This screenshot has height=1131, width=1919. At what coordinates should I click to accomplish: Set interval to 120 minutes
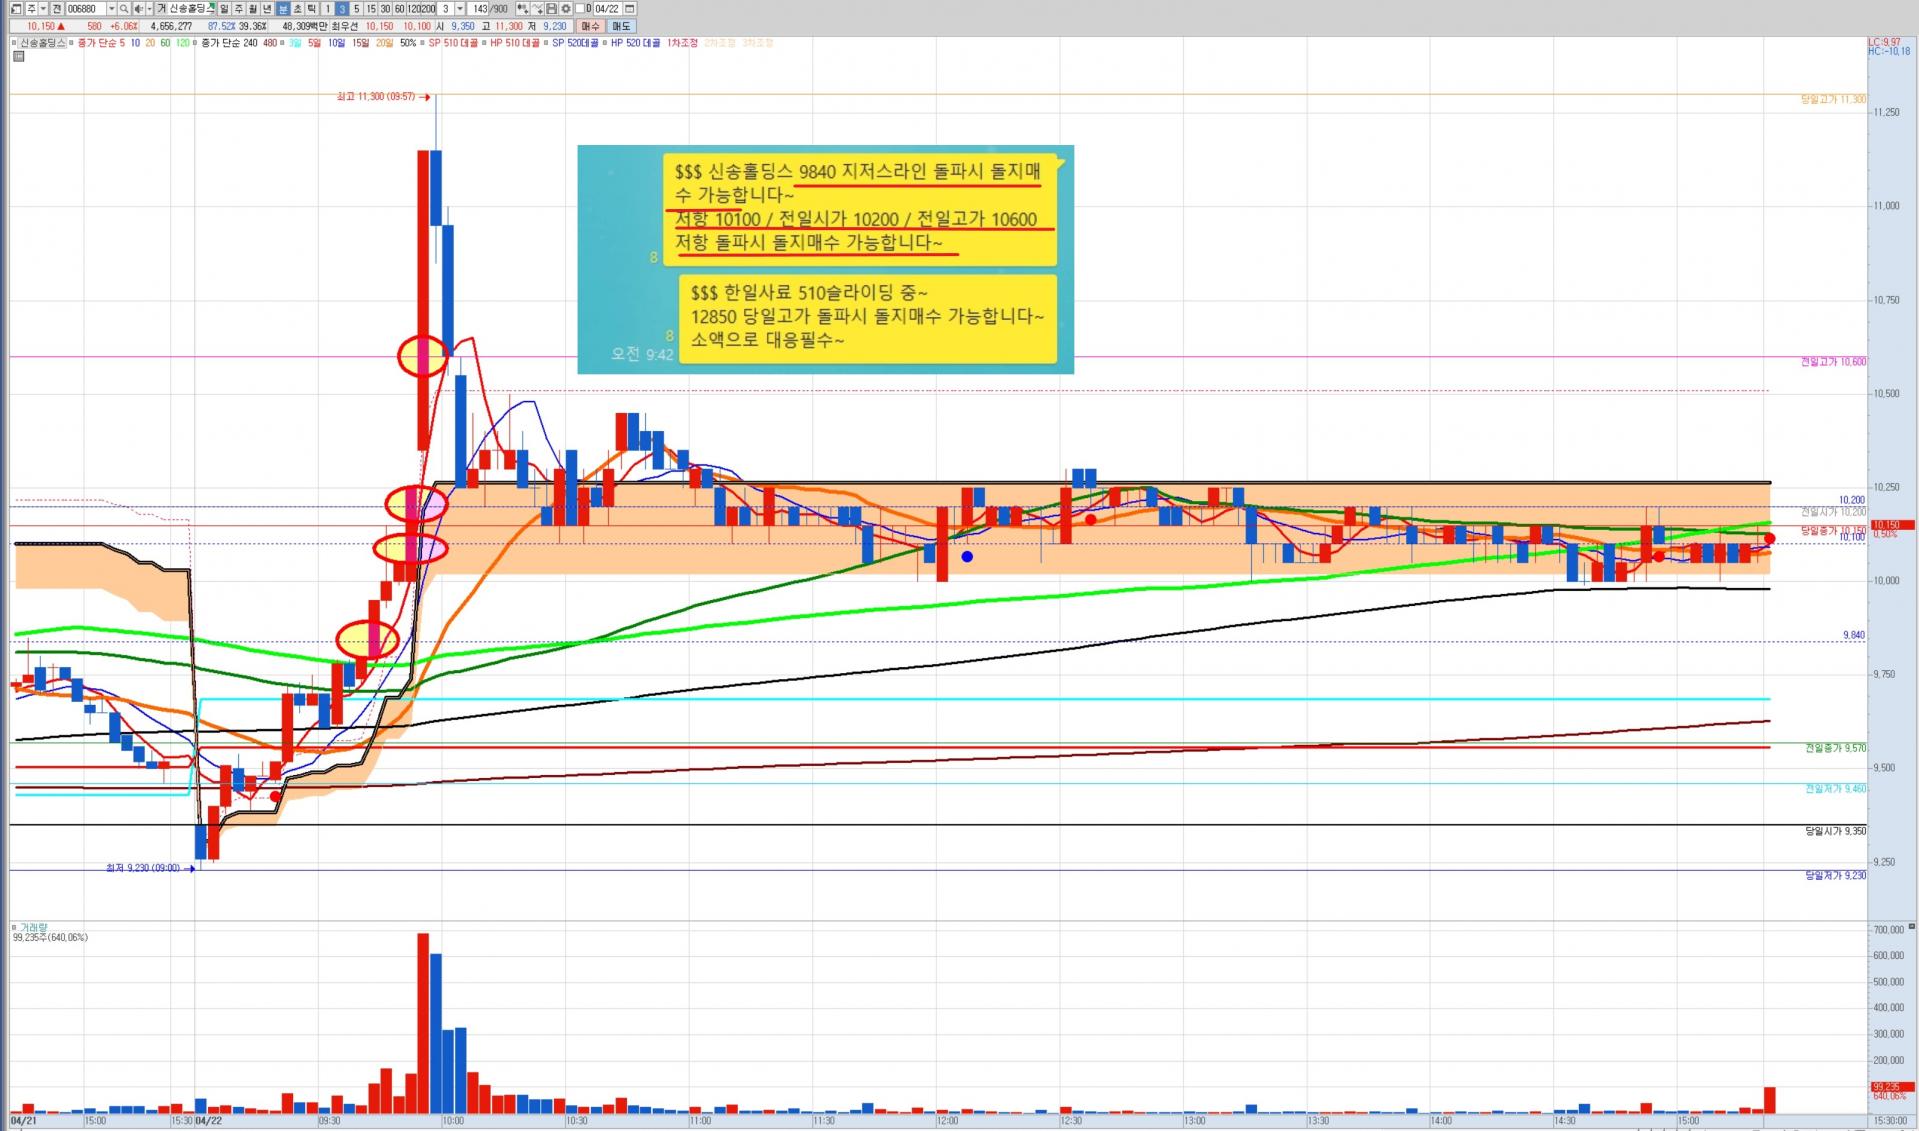pos(414,9)
